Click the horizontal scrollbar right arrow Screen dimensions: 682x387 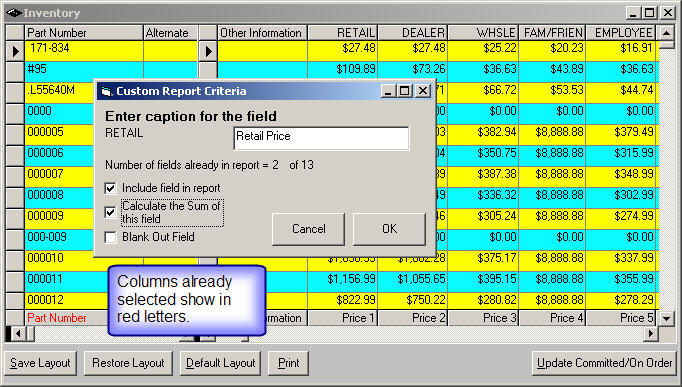point(651,334)
